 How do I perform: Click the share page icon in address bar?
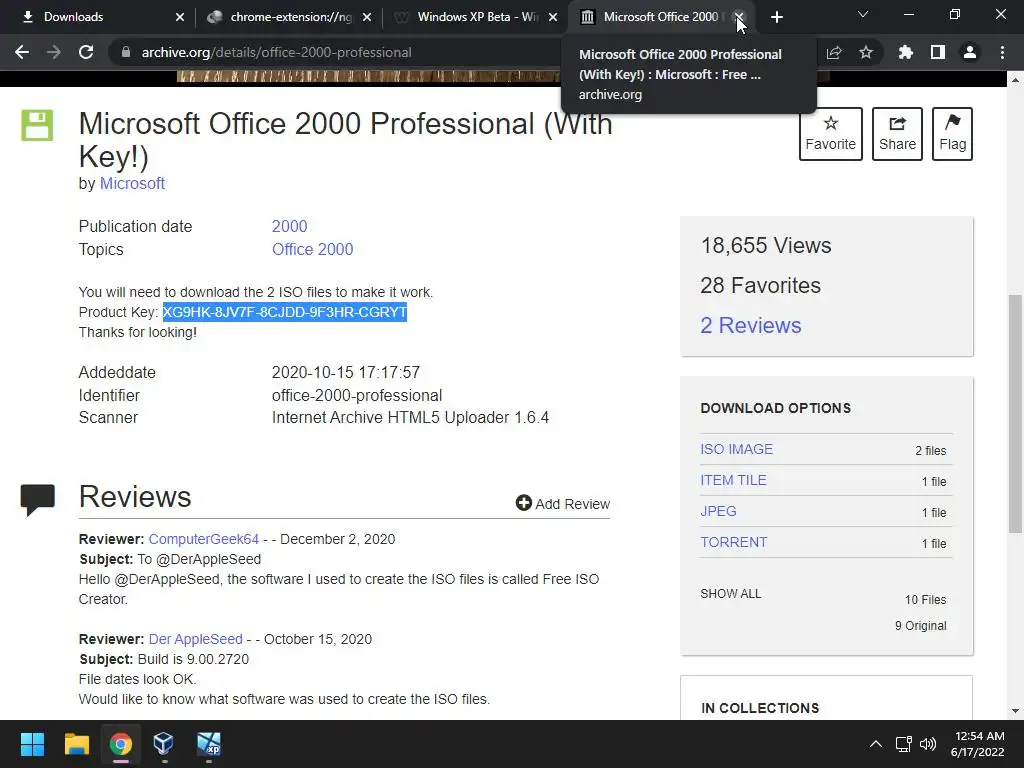point(834,52)
